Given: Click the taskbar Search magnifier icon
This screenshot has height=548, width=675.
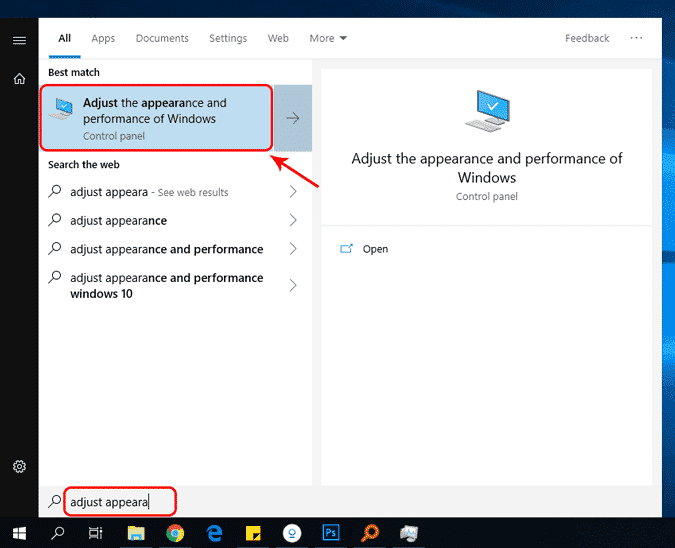Looking at the screenshot, I should pos(58,533).
